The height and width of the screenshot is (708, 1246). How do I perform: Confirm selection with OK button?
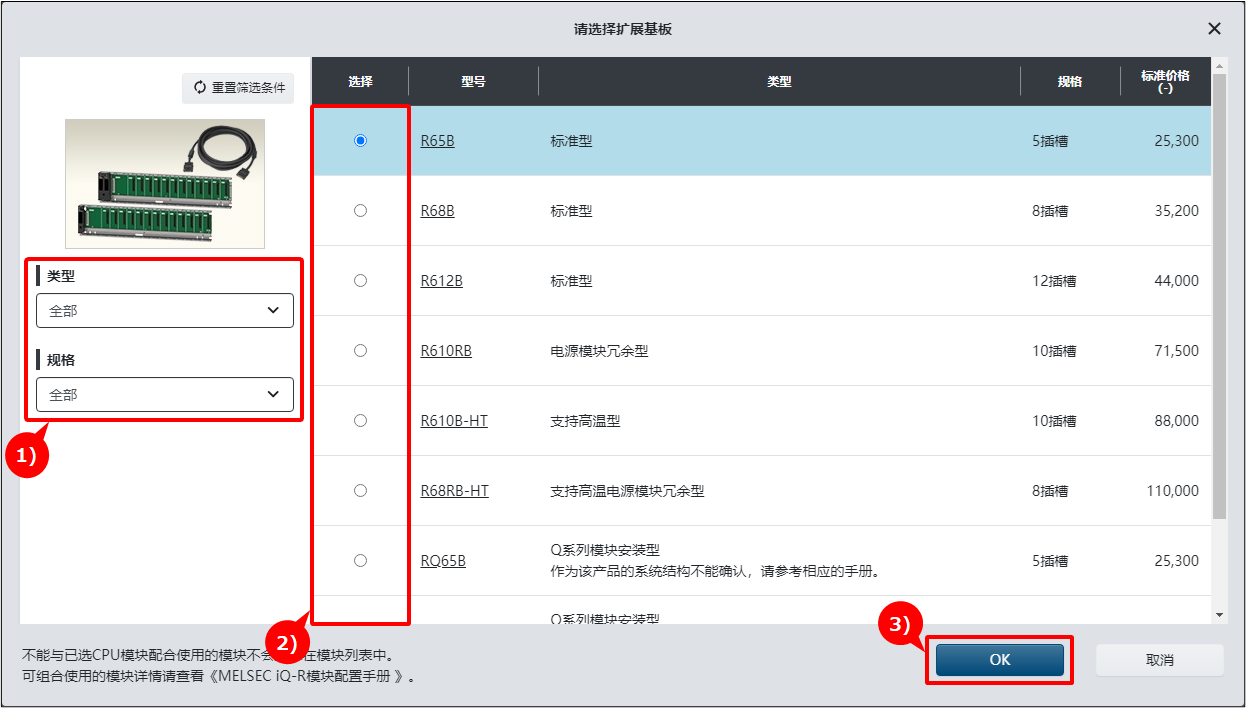1000,660
